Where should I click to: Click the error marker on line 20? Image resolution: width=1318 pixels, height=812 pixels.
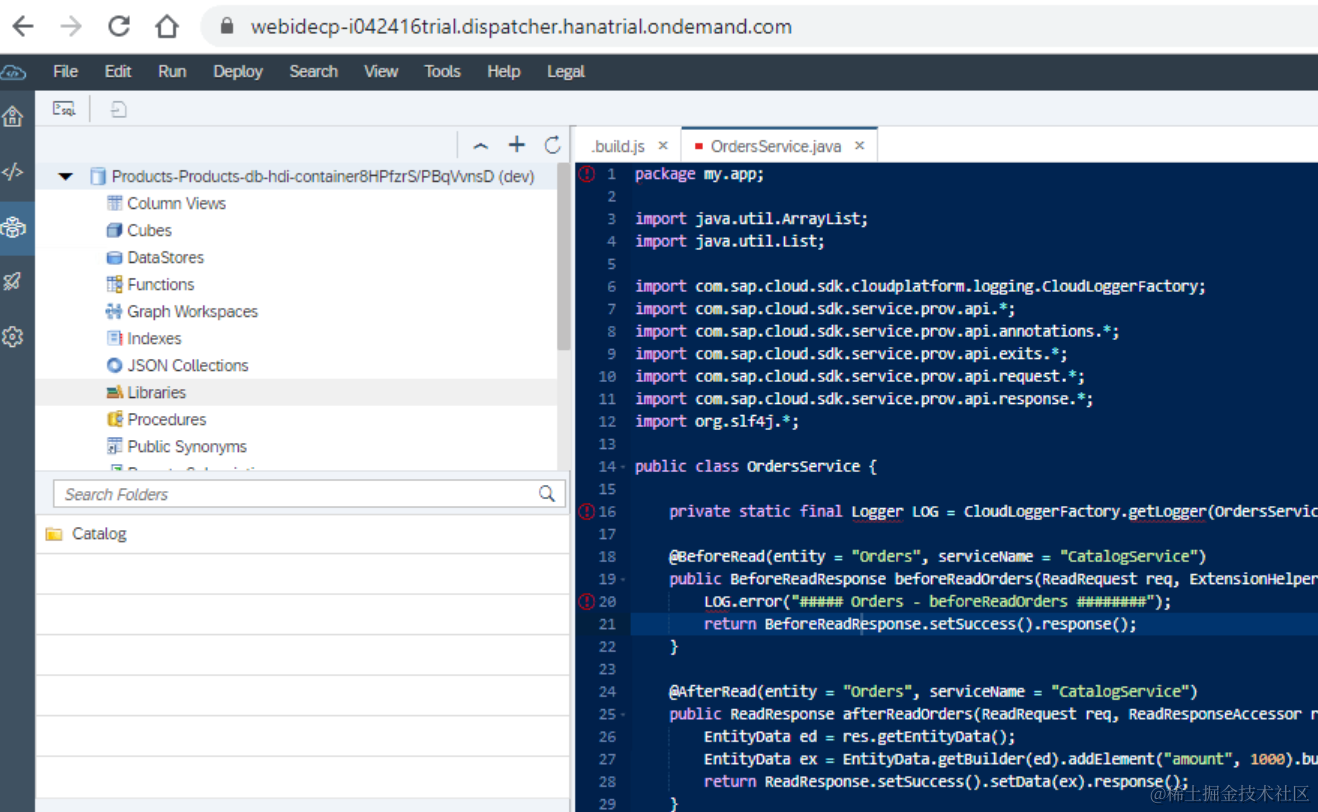587,601
